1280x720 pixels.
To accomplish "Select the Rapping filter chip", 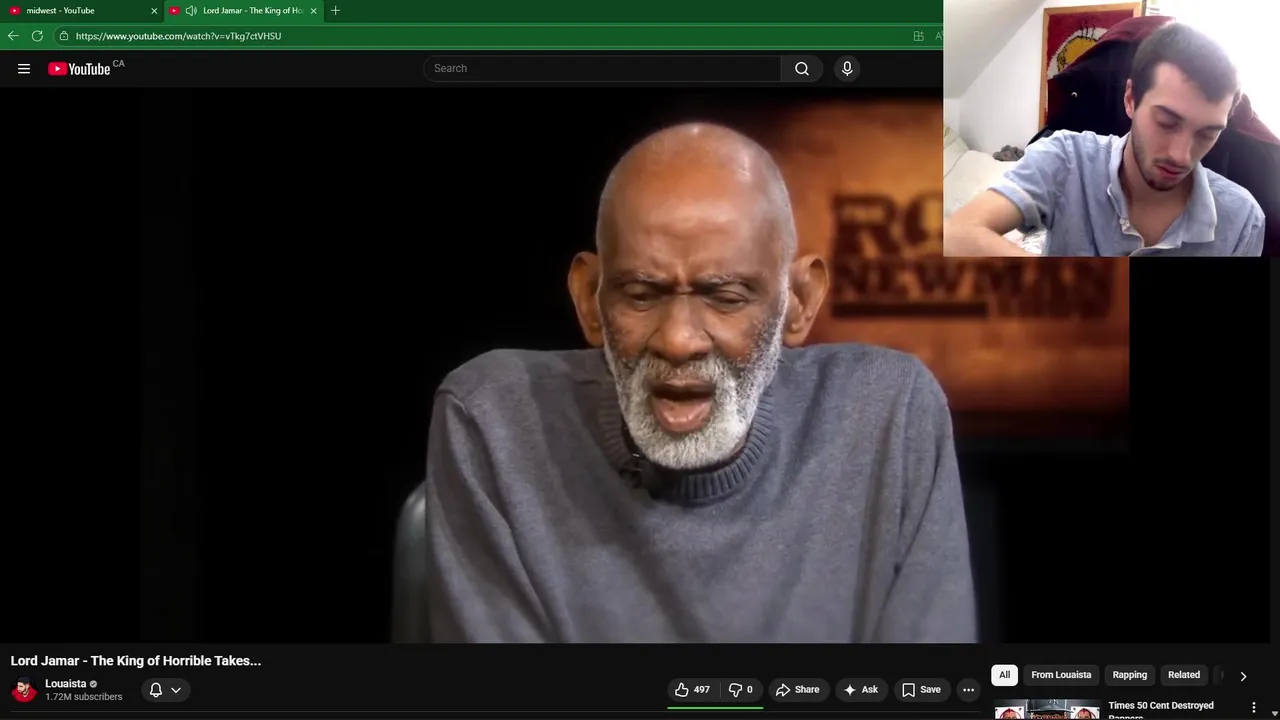I will pyautogui.click(x=1130, y=675).
